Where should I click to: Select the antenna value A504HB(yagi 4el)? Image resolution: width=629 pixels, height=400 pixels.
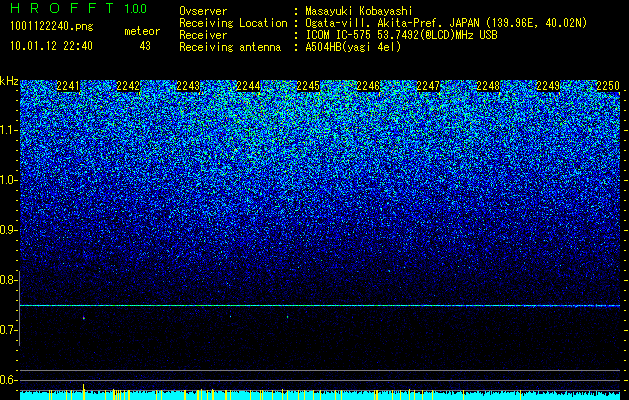point(353,47)
